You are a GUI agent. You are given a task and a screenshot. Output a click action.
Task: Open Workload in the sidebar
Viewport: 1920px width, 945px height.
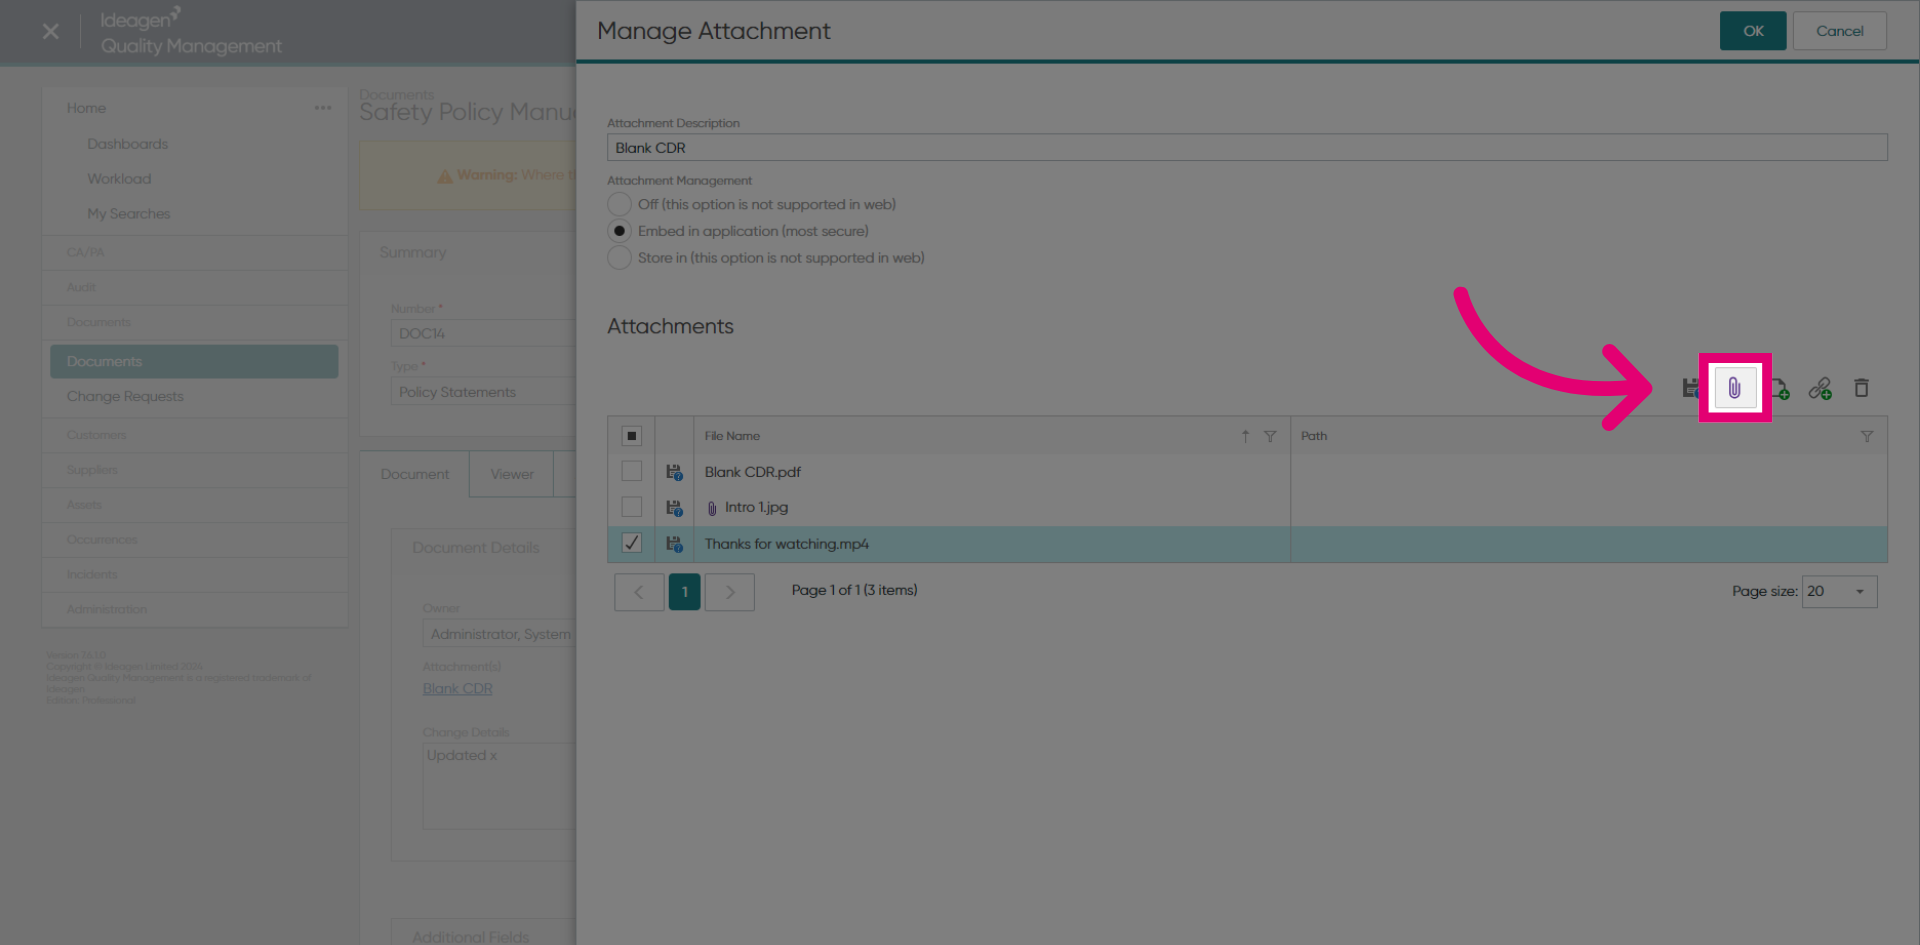(x=119, y=179)
